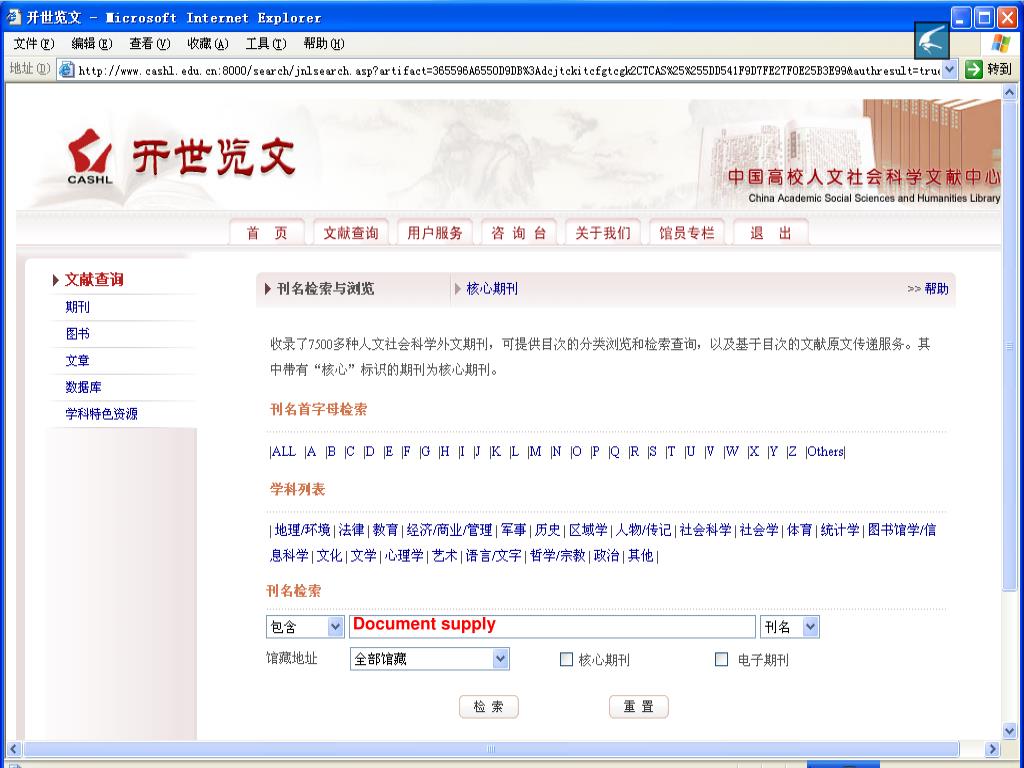Click the journal name search field
Viewport: 1024px width, 768px height.
click(552, 626)
